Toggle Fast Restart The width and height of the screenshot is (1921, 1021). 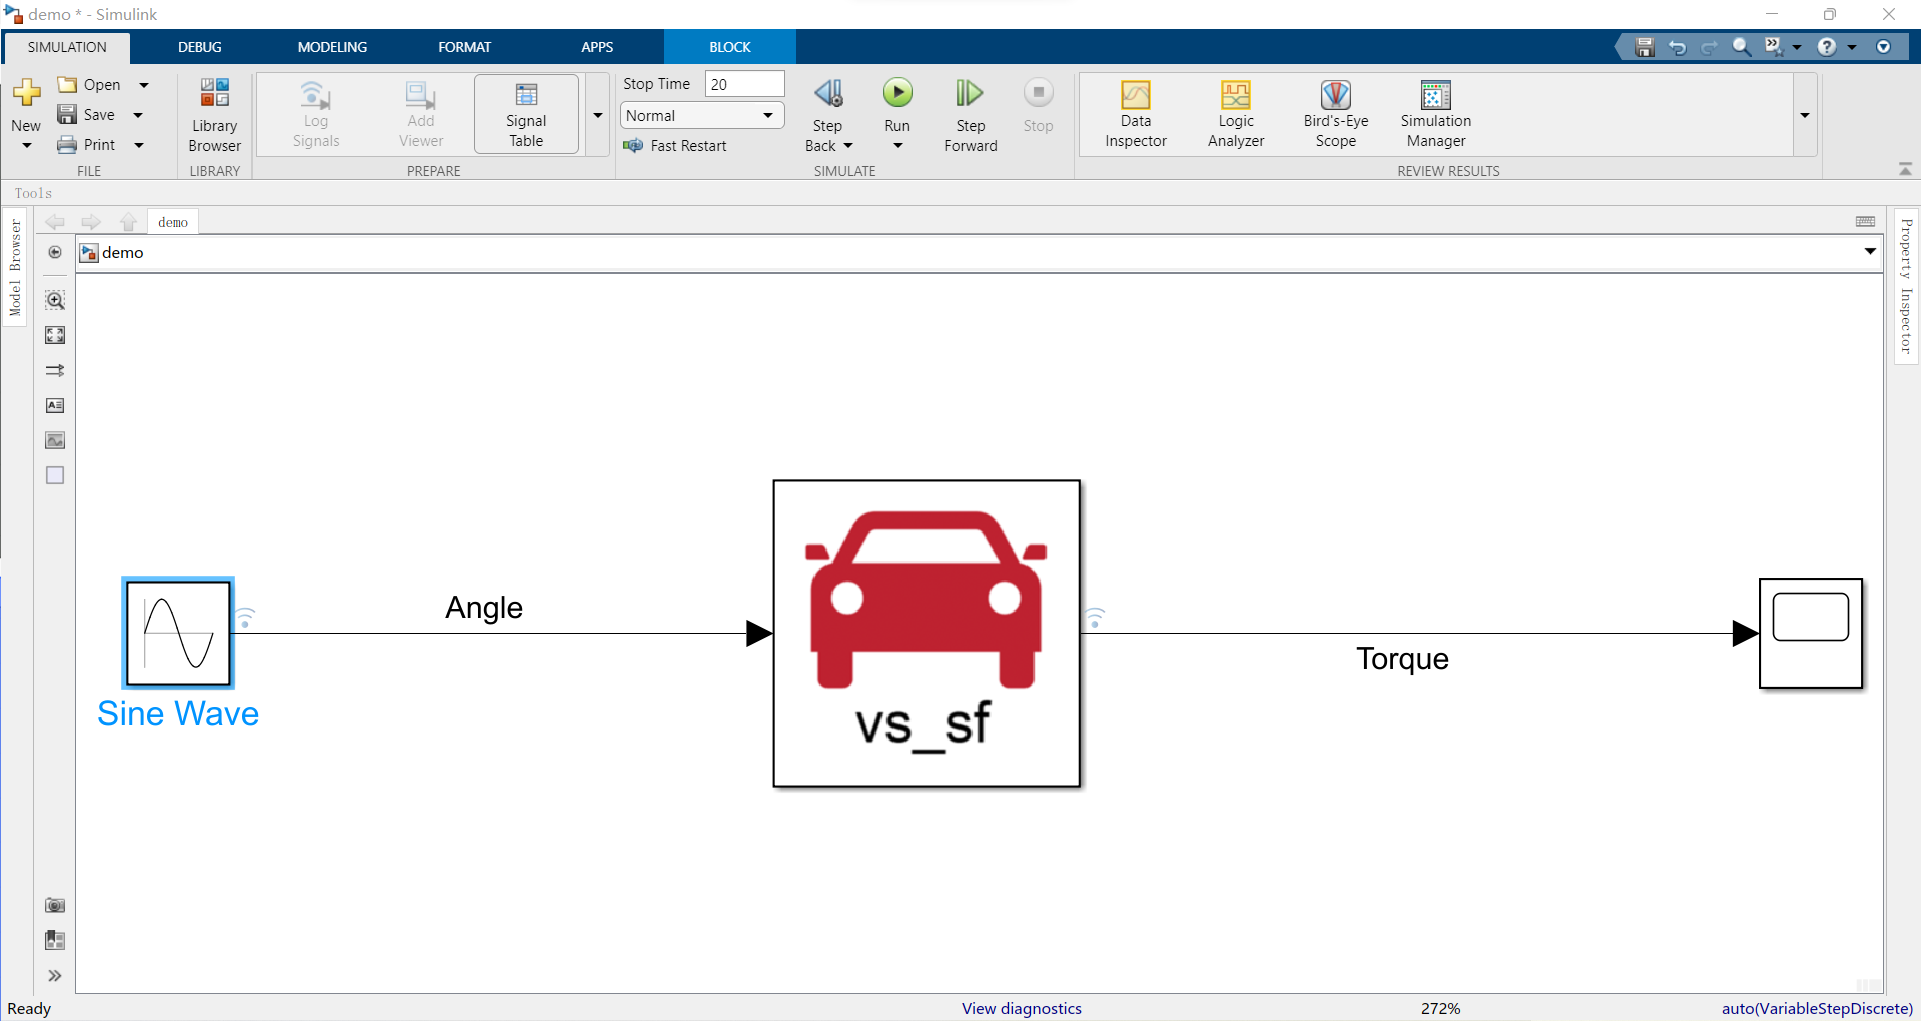click(675, 146)
